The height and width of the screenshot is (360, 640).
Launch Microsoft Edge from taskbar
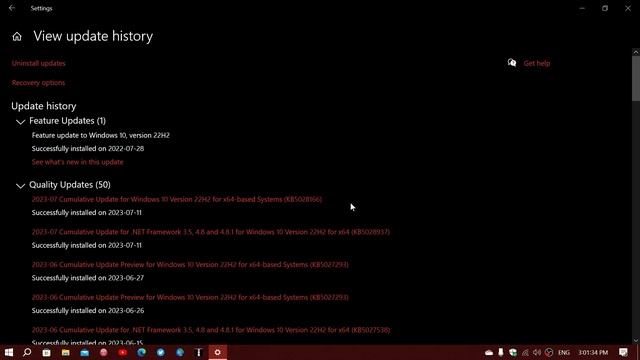(142, 352)
